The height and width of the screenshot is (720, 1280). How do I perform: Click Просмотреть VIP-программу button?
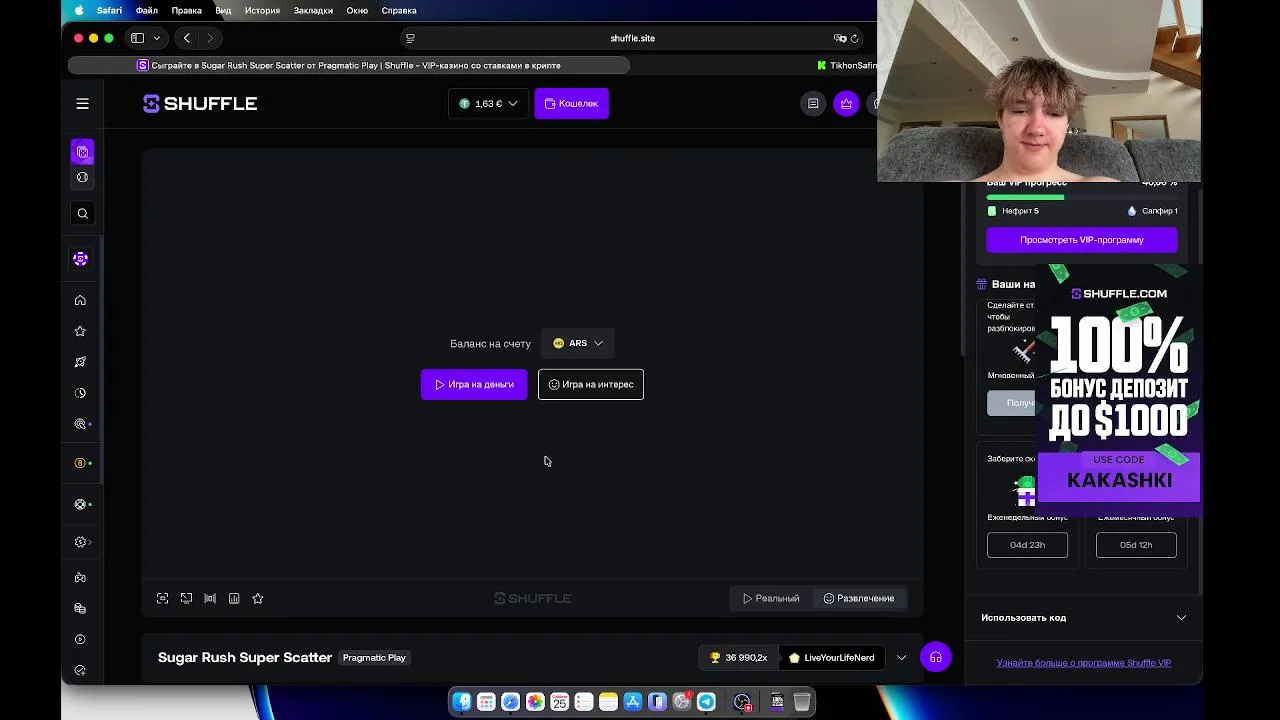click(1082, 240)
